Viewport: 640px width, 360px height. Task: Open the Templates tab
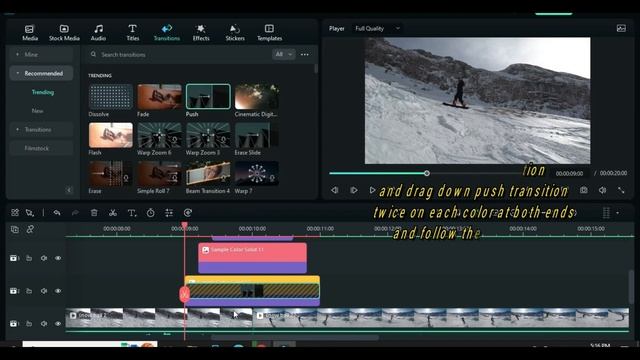pos(269,33)
